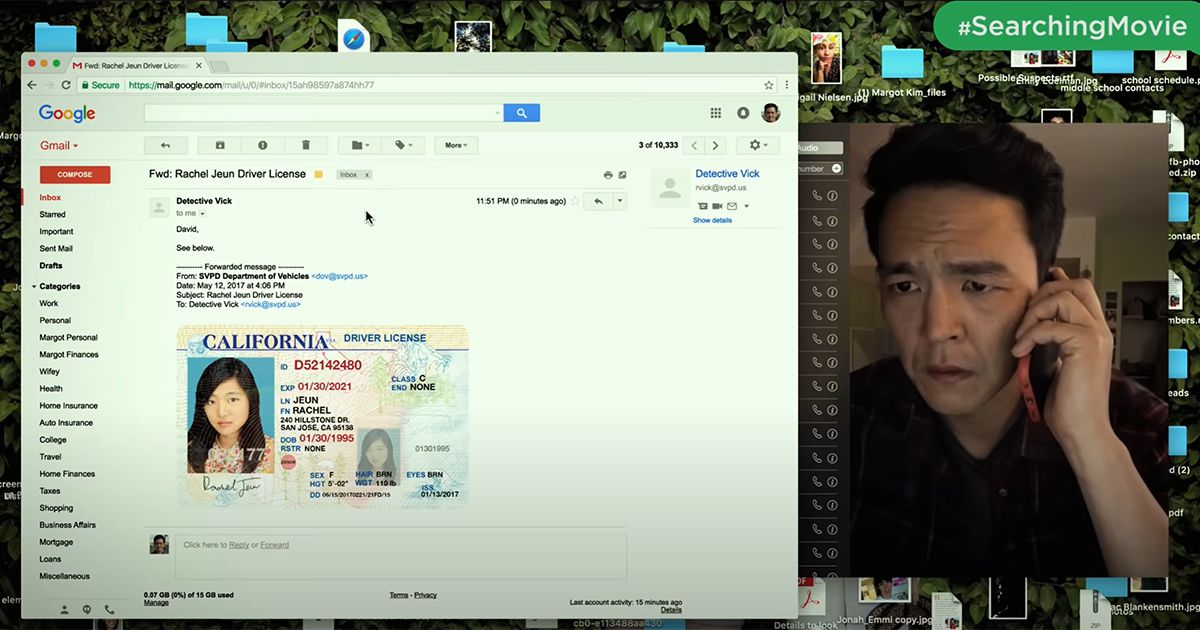Expand recipient details next to 'to me'

[202, 213]
